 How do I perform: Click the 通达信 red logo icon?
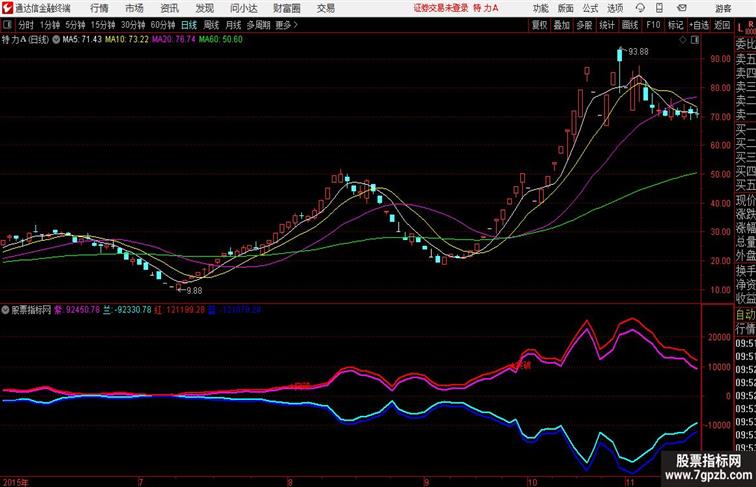(7, 8)
